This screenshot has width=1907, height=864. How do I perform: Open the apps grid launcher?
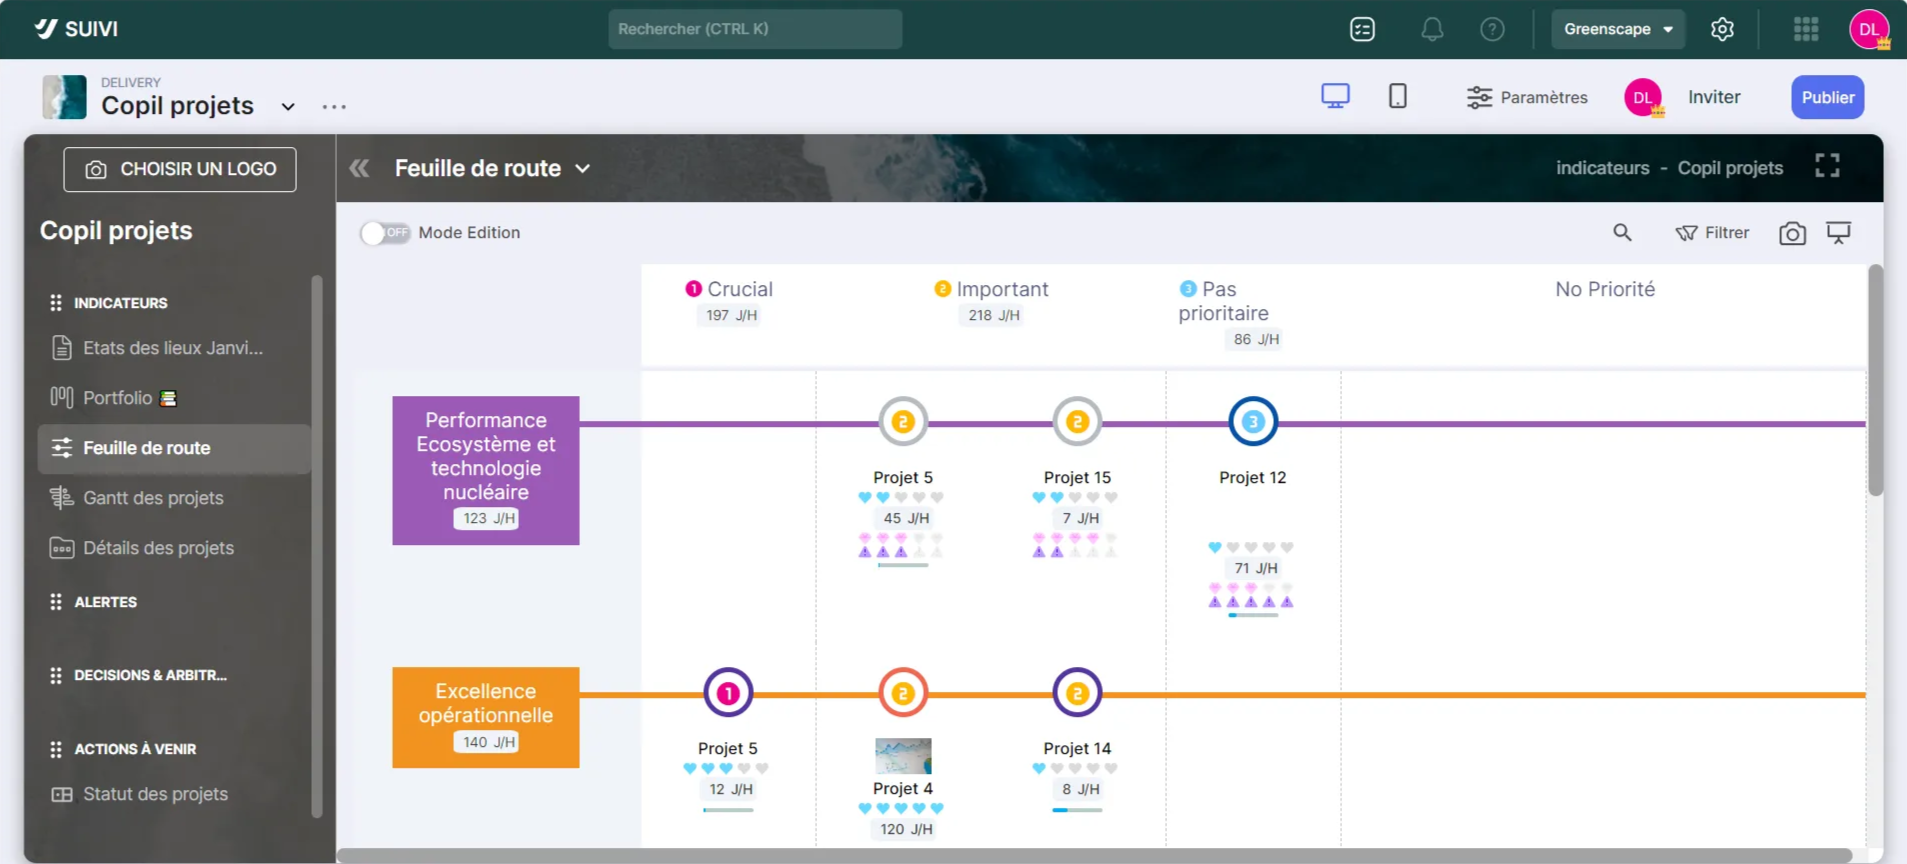pos(1805,29)
